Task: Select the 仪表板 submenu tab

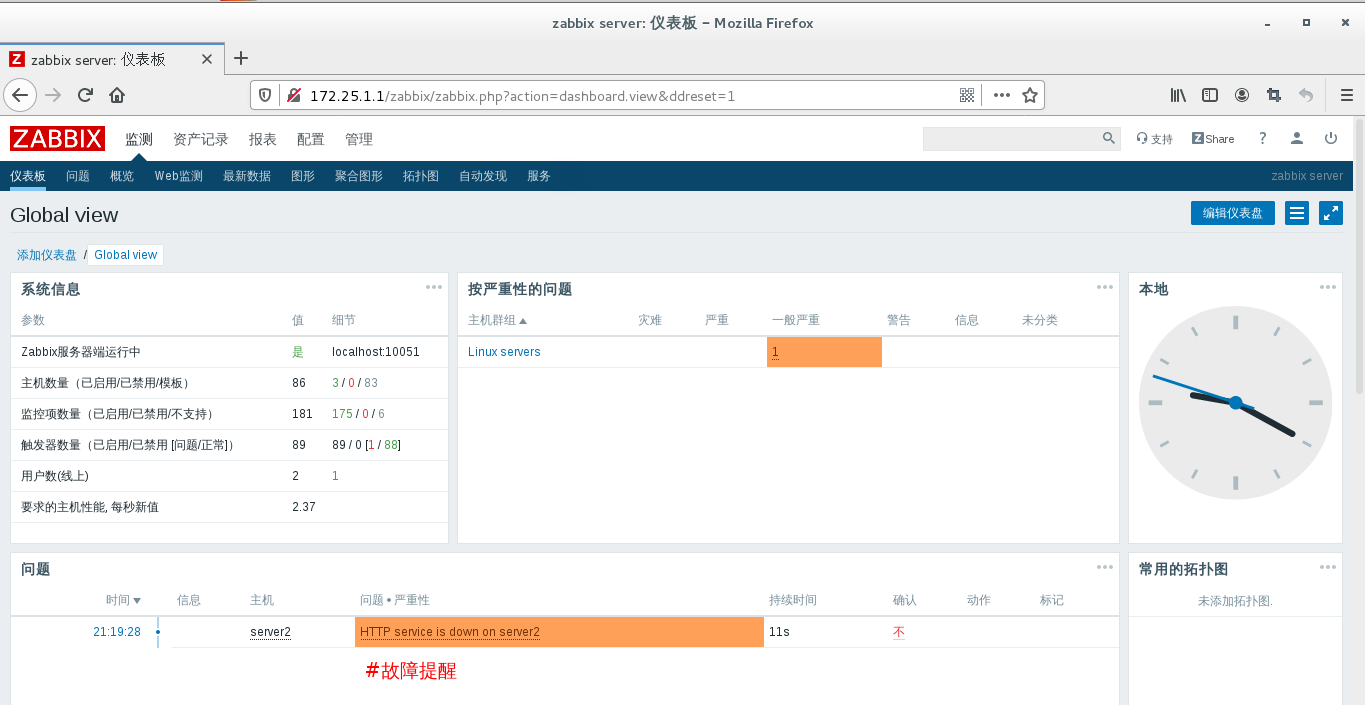Action: [x=28, y=176]
